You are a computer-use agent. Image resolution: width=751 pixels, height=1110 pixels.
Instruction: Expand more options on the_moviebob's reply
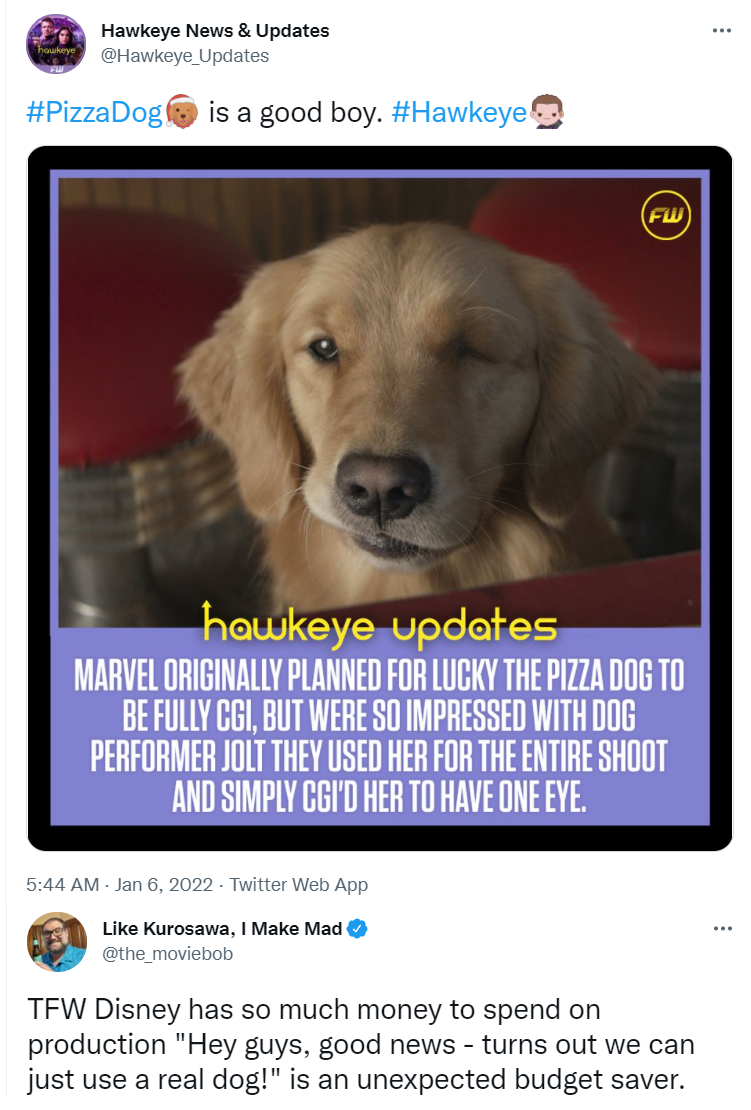pyautogui.click(x=721, y=929)
